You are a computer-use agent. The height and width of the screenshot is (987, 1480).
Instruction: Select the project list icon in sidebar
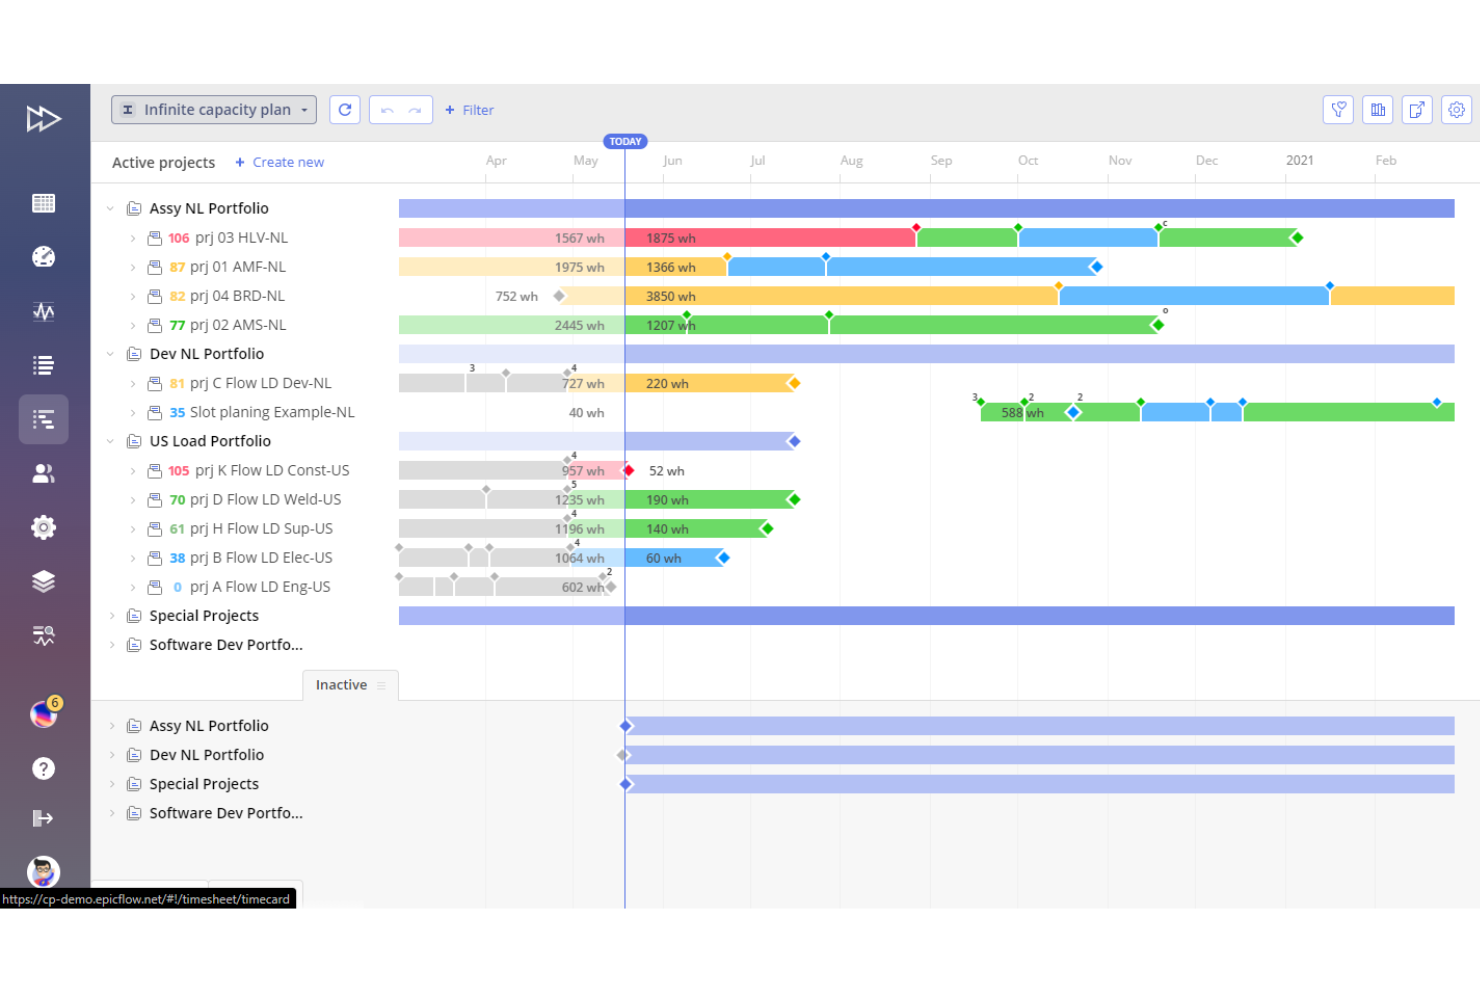click(43, 365)
